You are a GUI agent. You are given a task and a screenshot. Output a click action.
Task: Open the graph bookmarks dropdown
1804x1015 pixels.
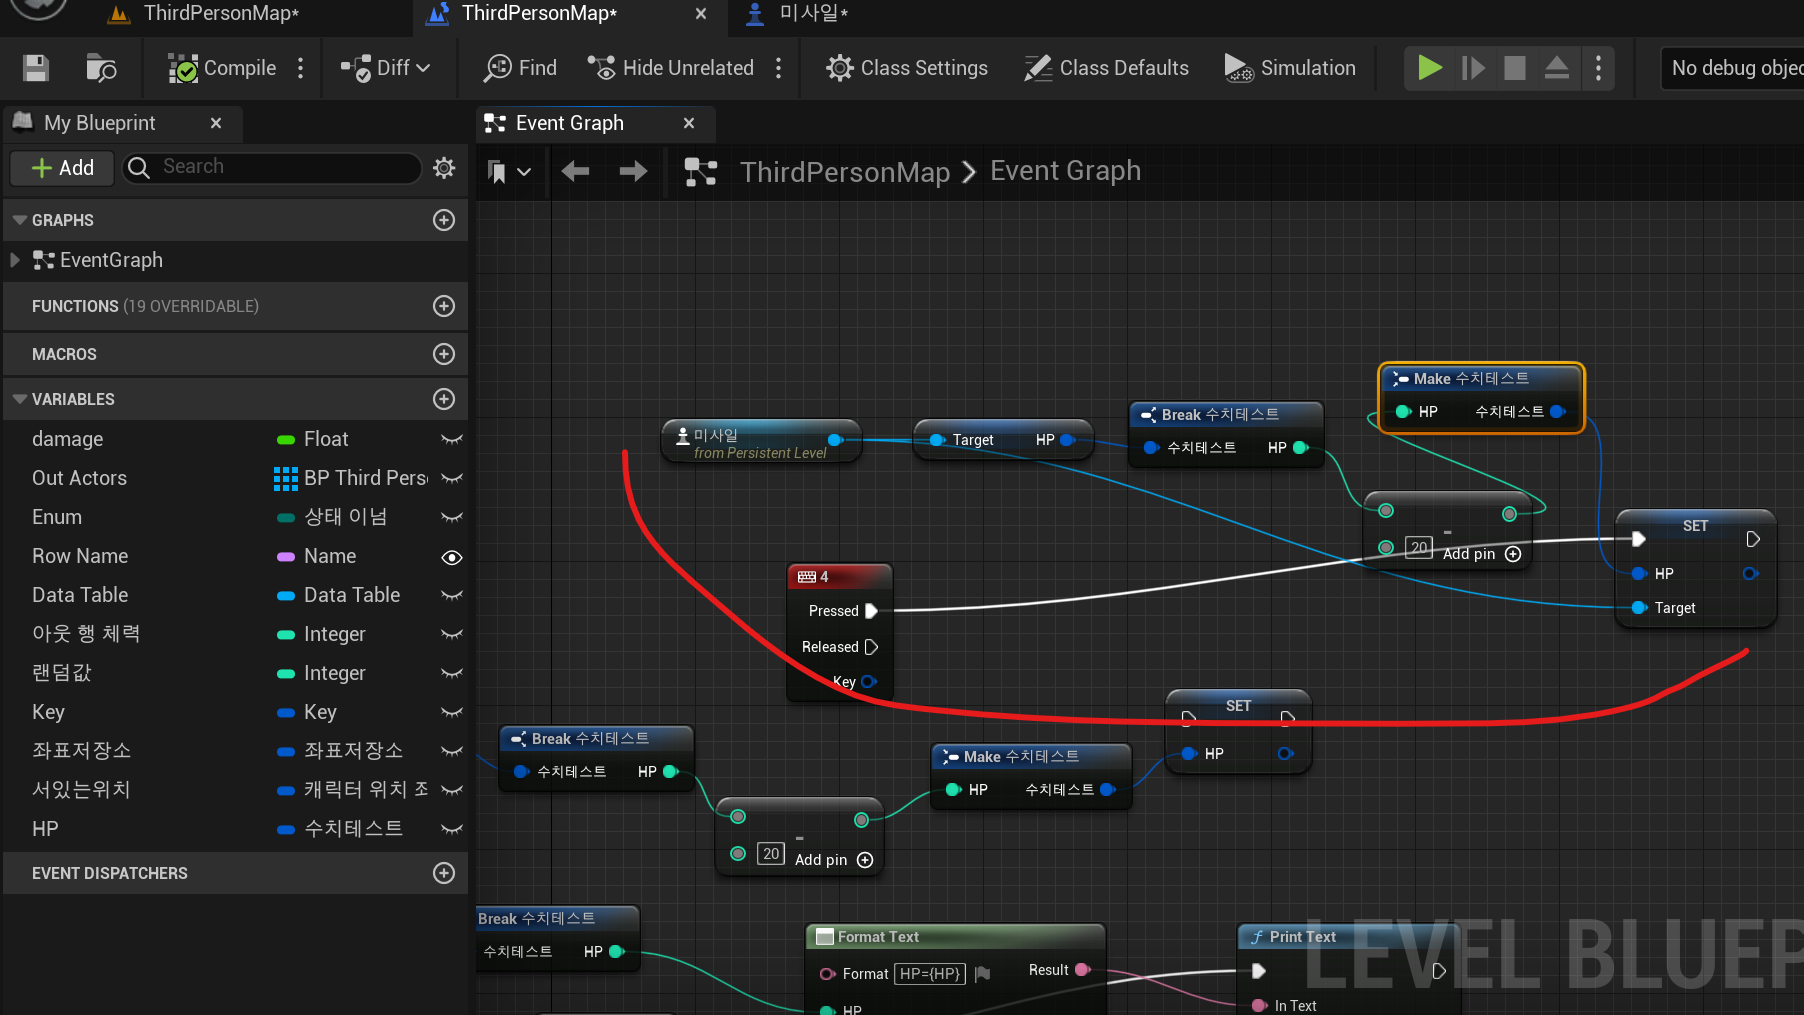pyautogui.click(x=509, y=172)
